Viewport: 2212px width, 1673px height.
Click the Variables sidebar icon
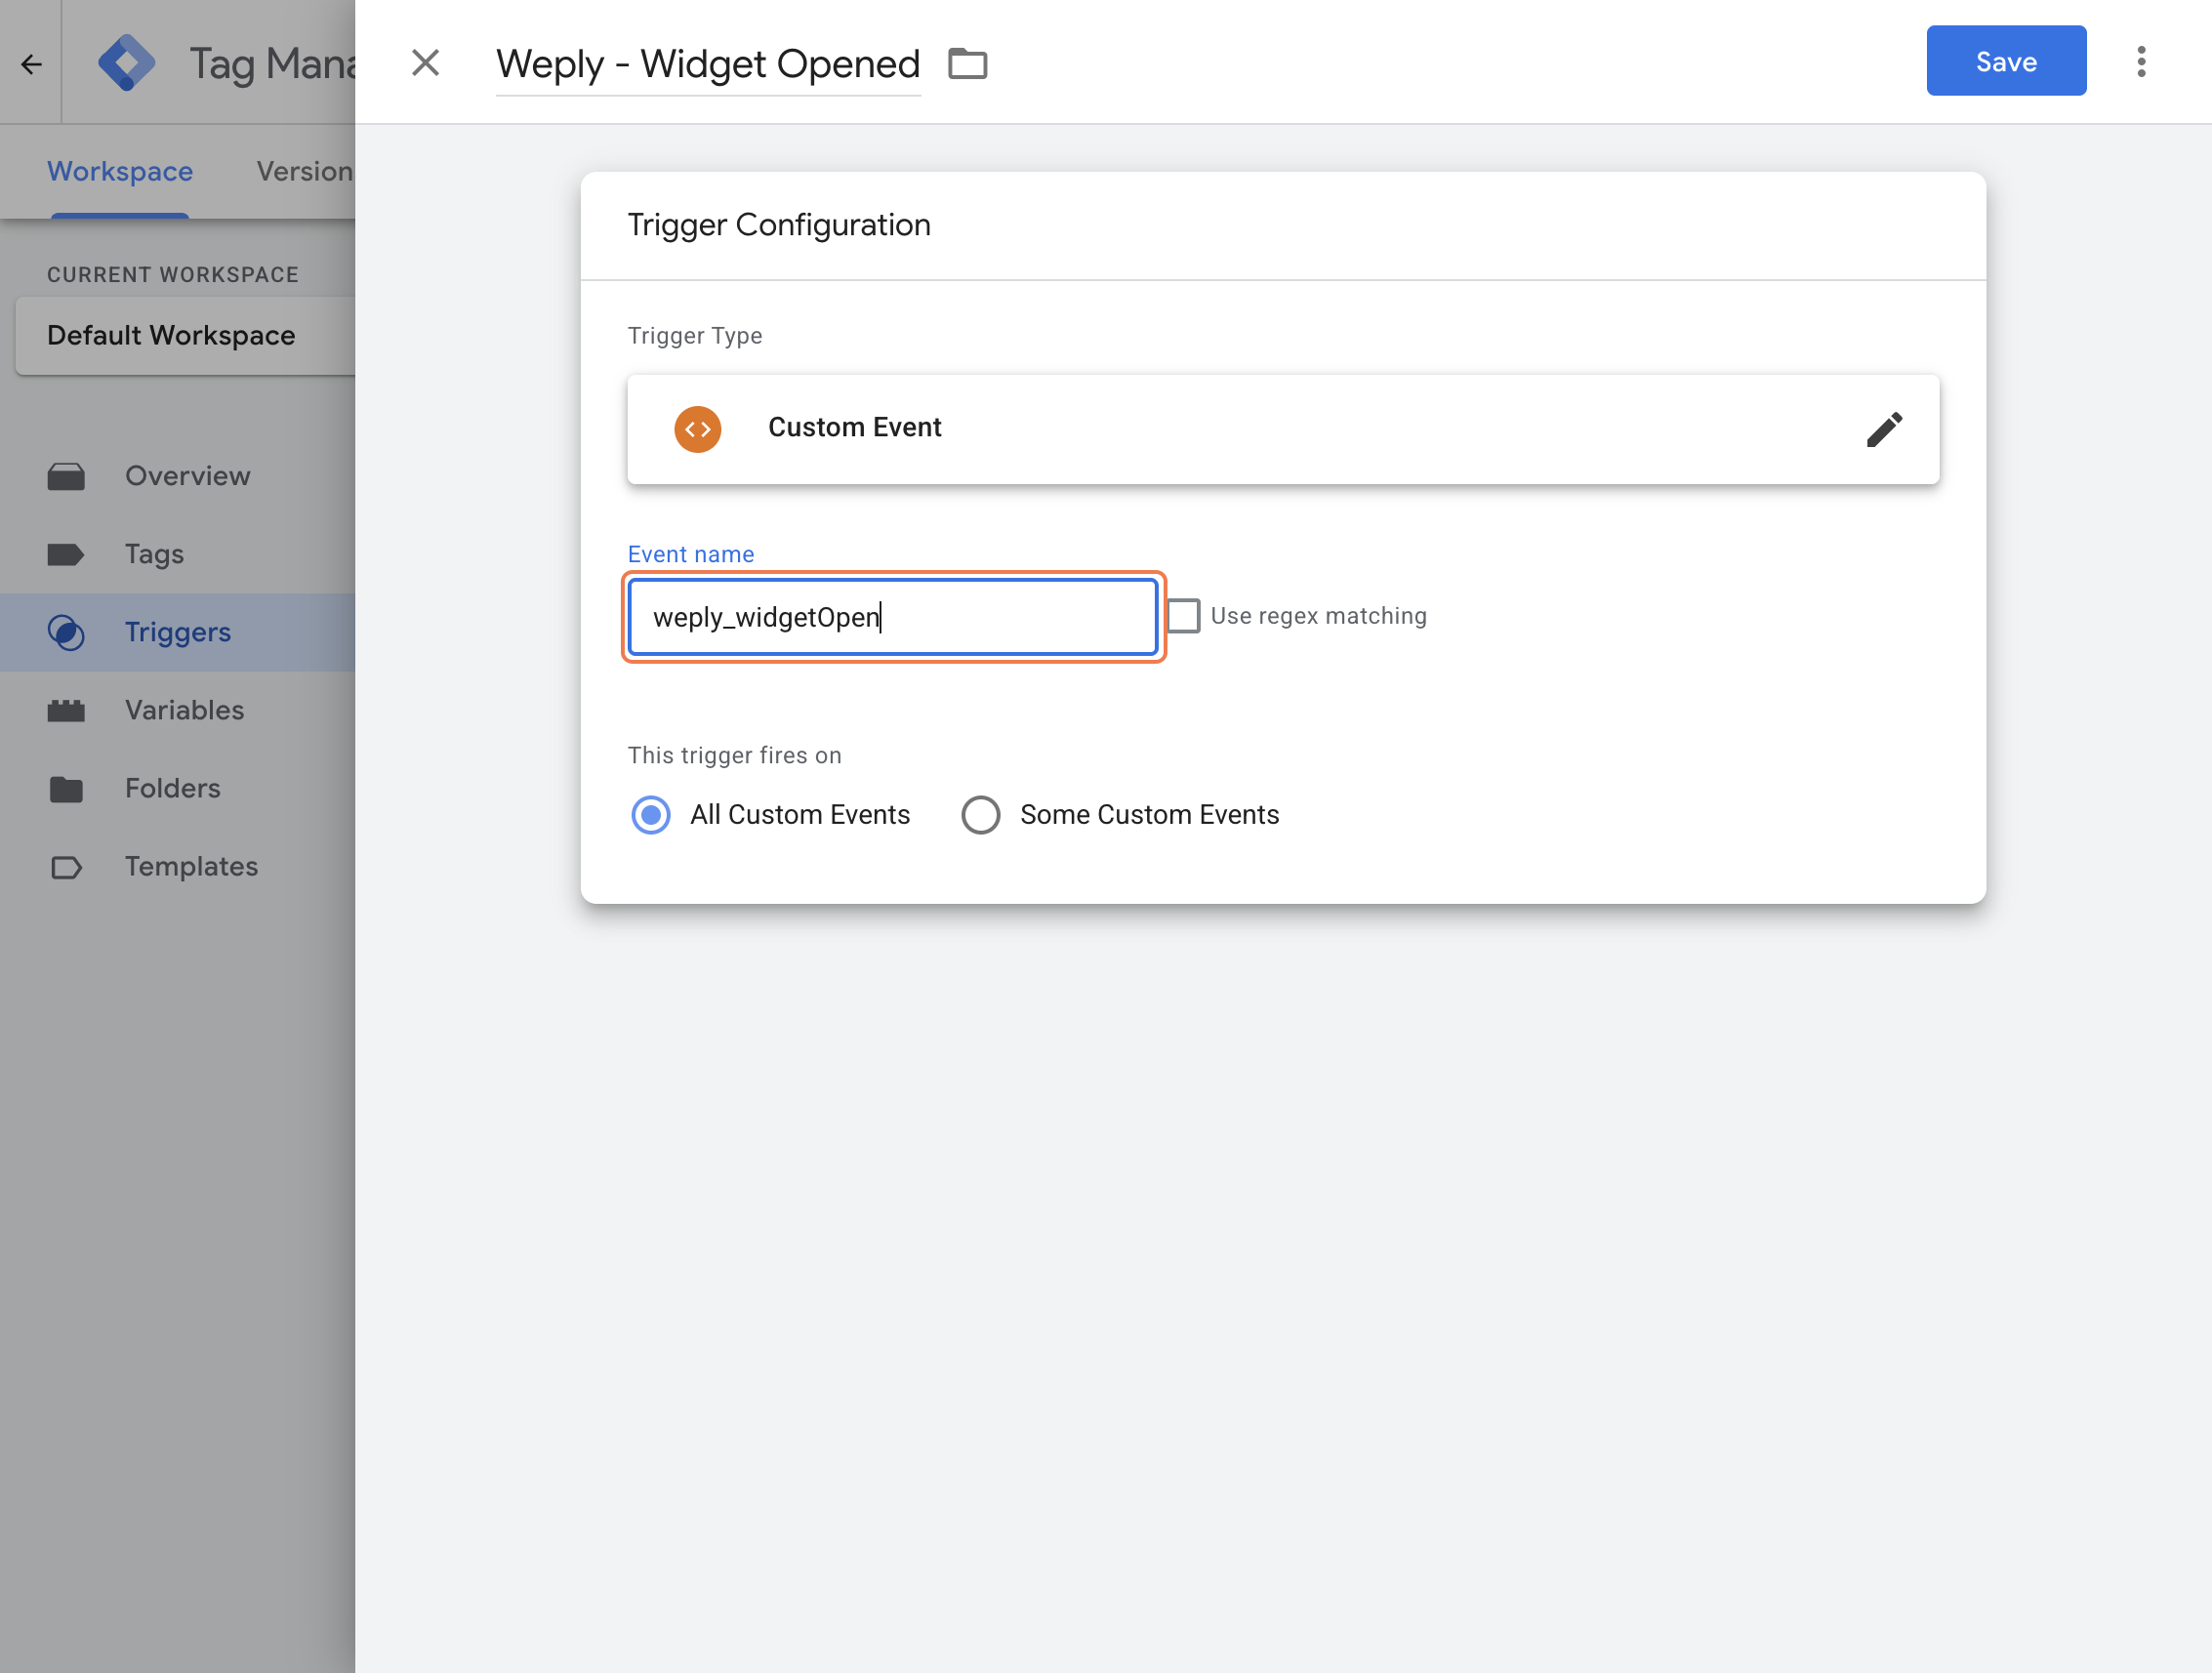(x=66, y=710)
